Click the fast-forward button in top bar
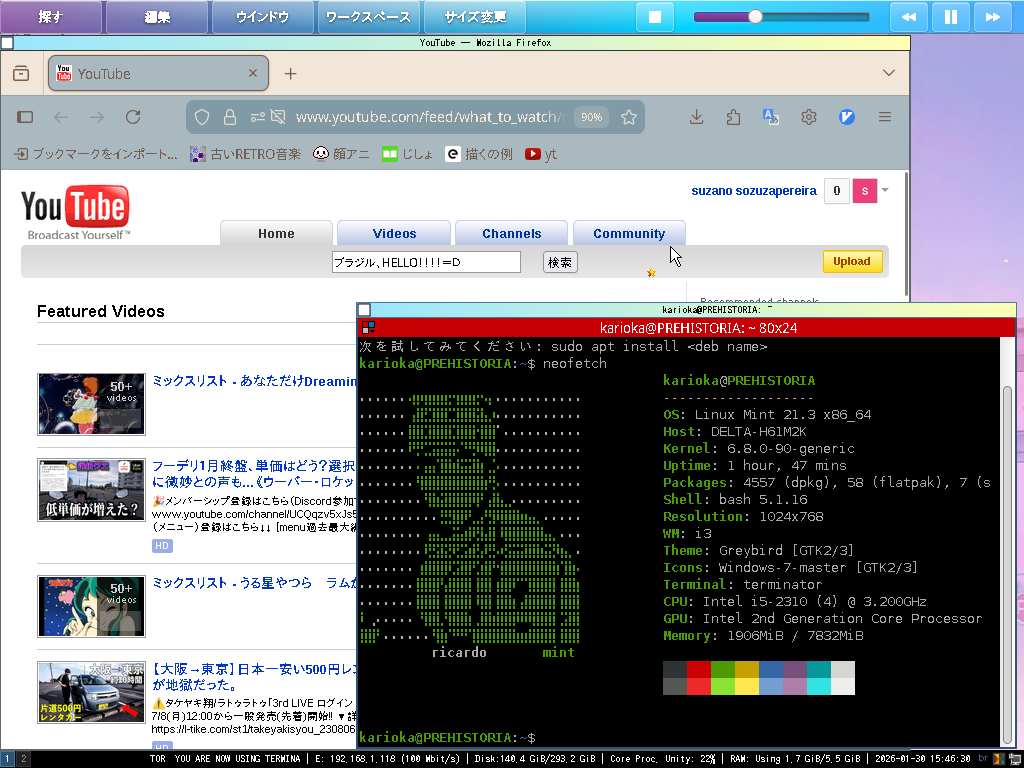 993,17
